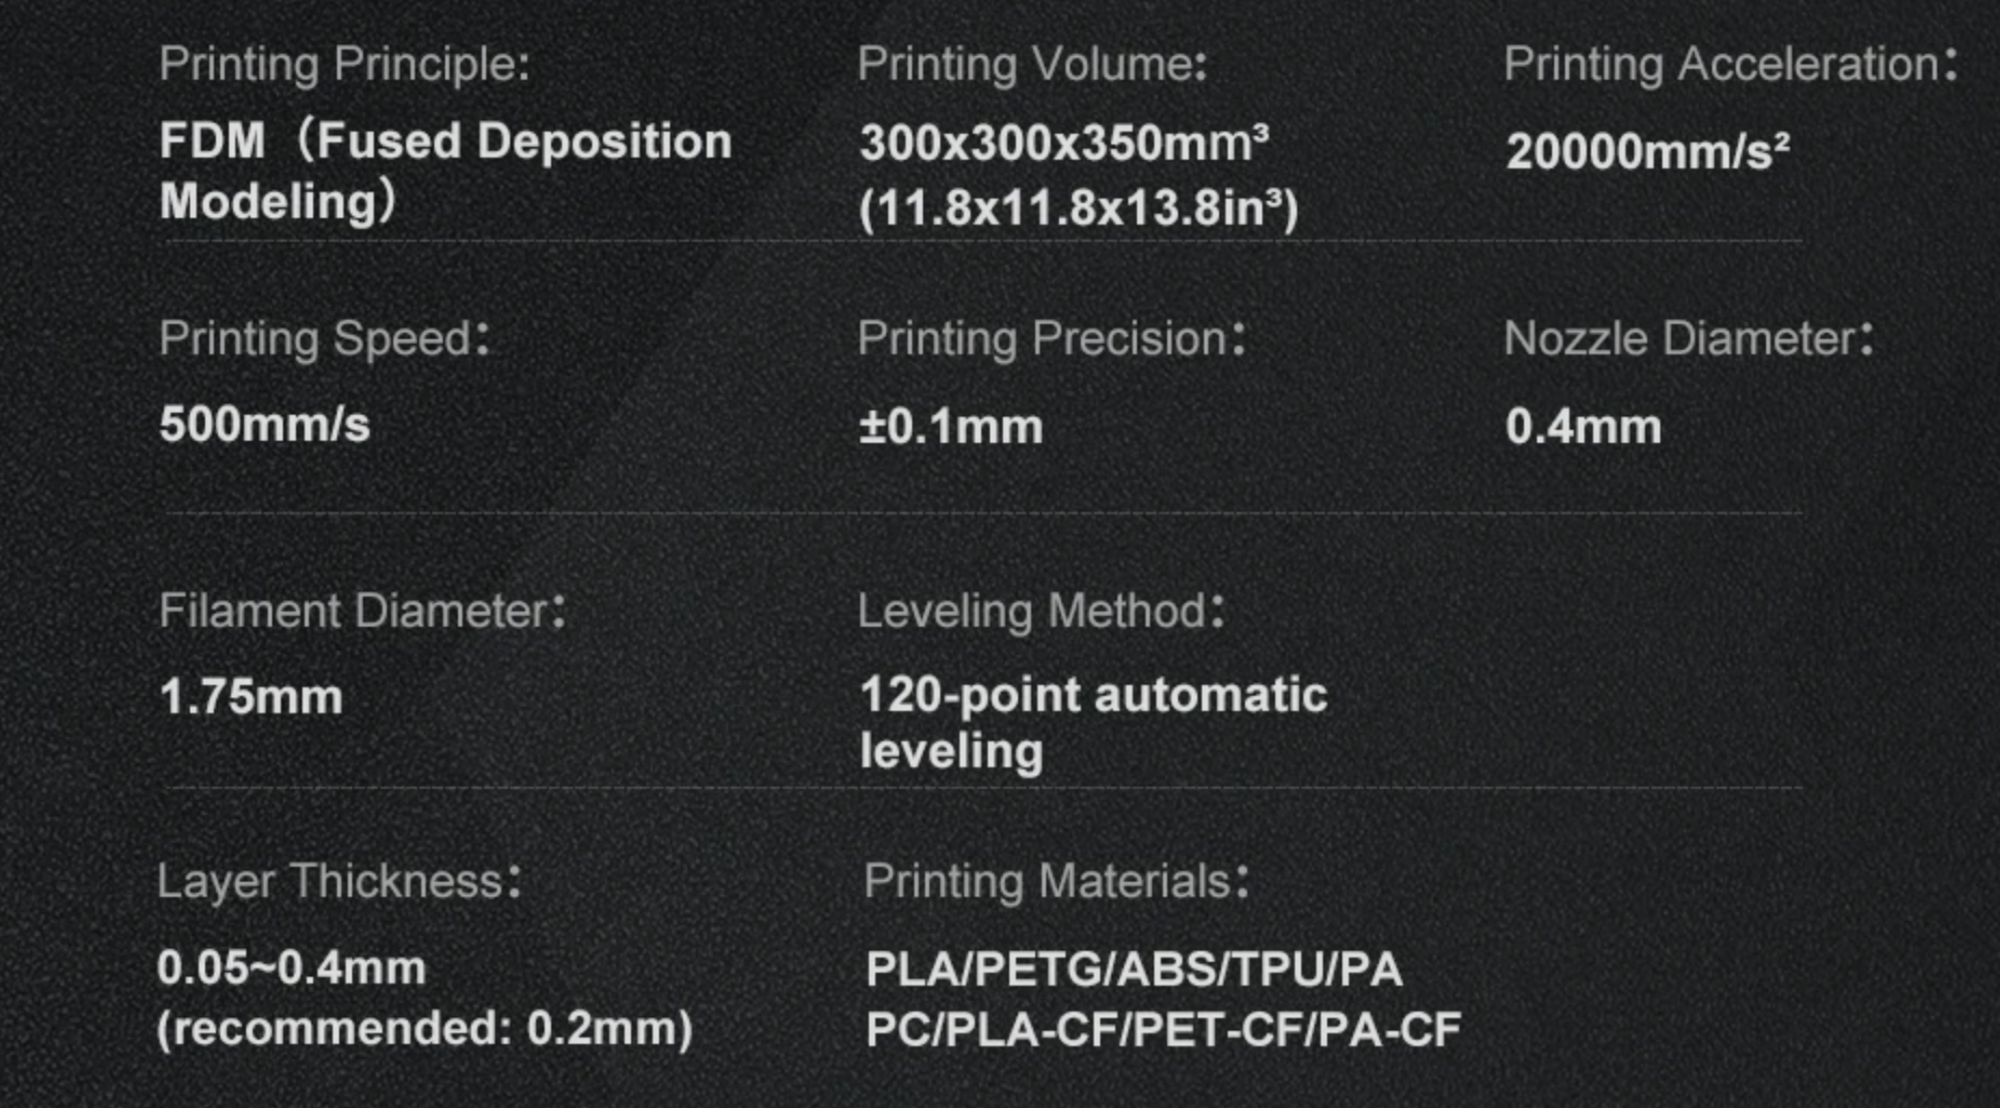Click the Printing Volume label

(x=1032, y=65)
